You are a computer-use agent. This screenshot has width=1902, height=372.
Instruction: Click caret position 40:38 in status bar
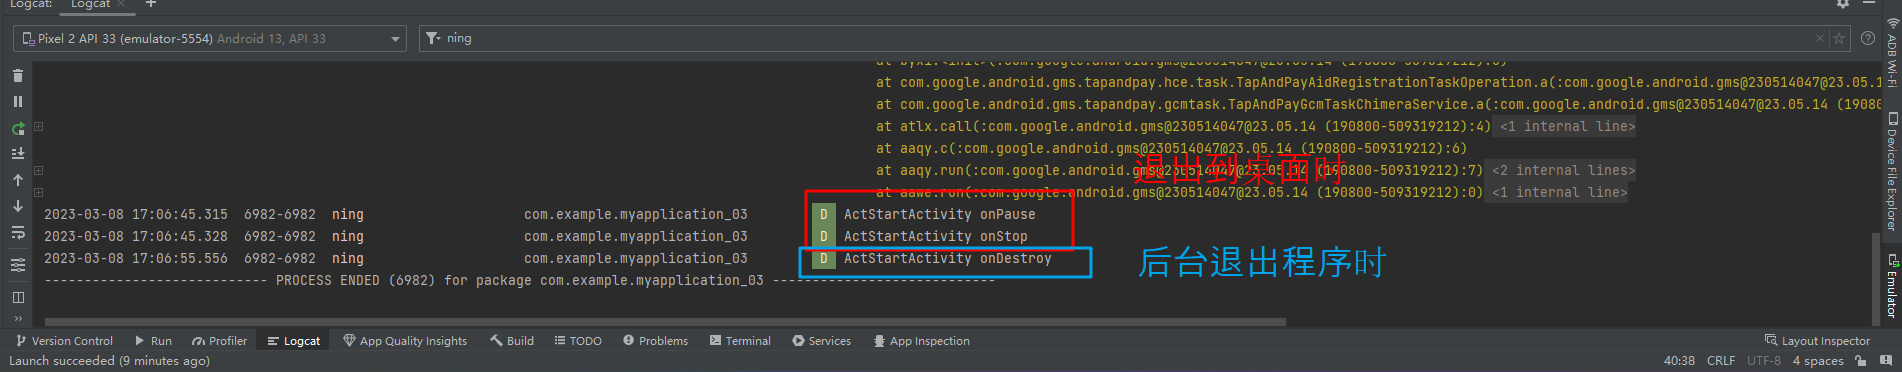point(1679,361)
